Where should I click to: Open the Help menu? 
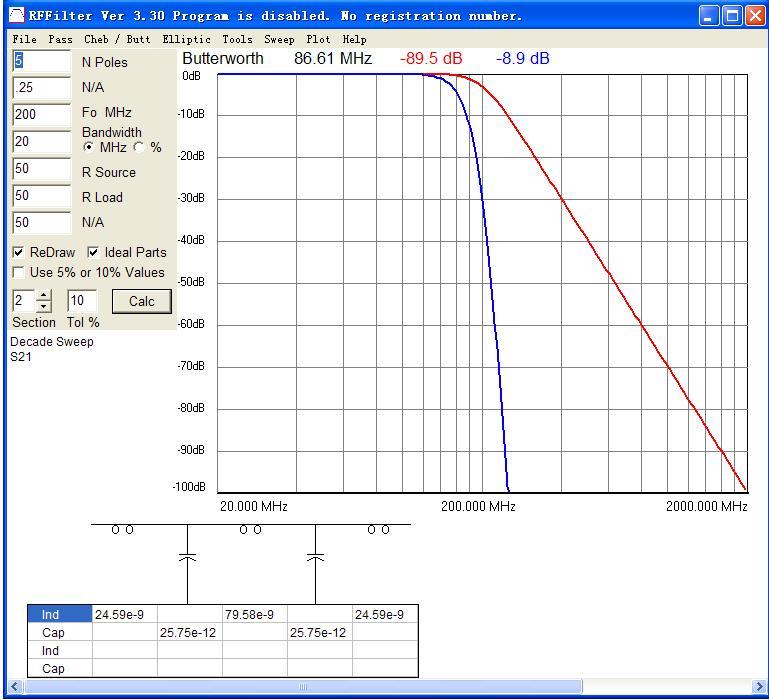(354, 39)
